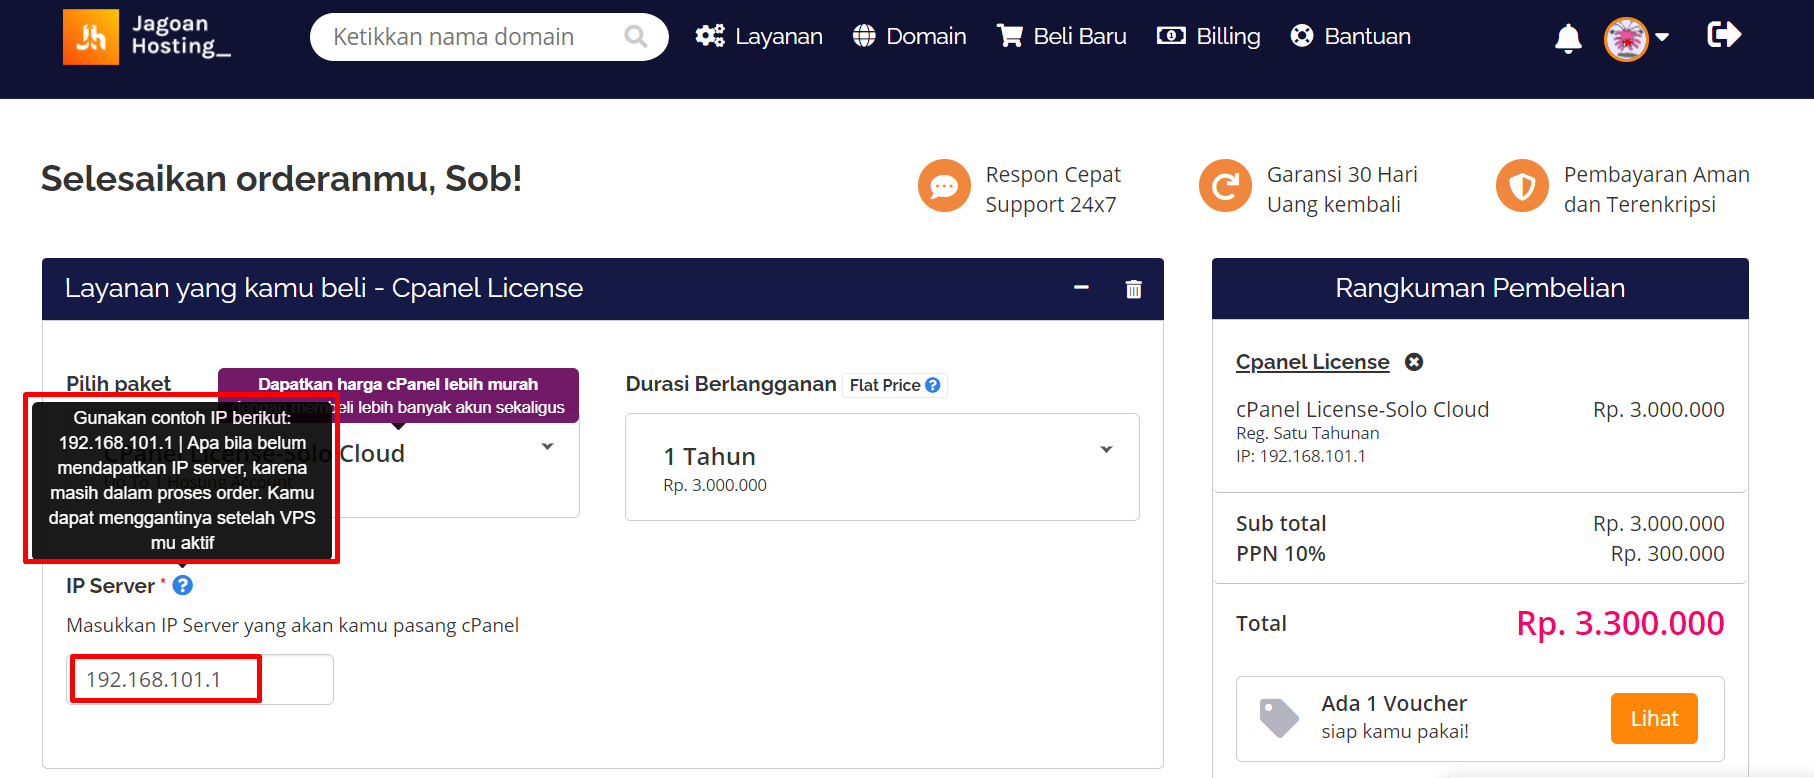
Task: Open the Domain menu
Action: [x=909, y=37]
